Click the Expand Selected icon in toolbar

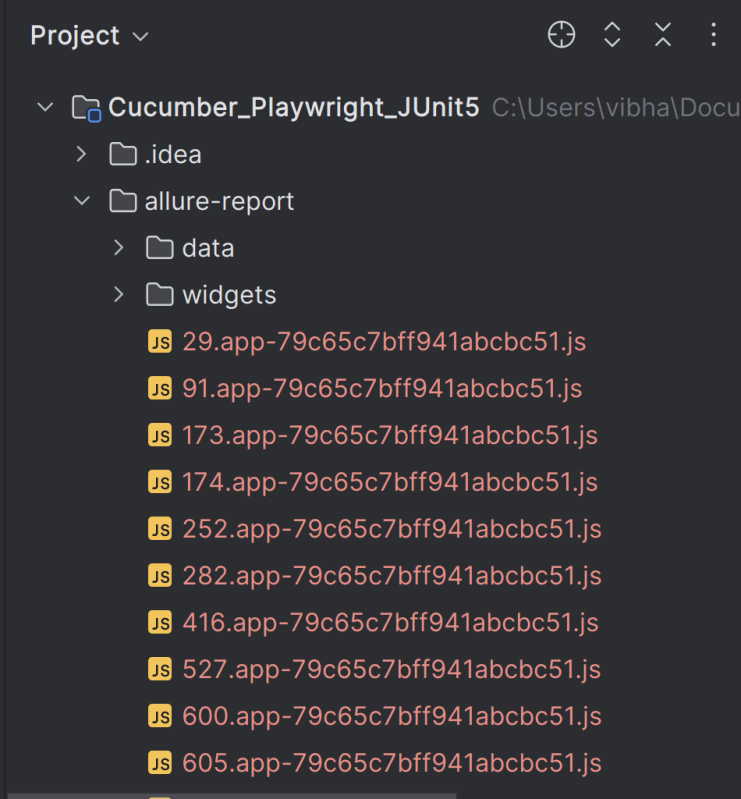[x=613, y=36]
